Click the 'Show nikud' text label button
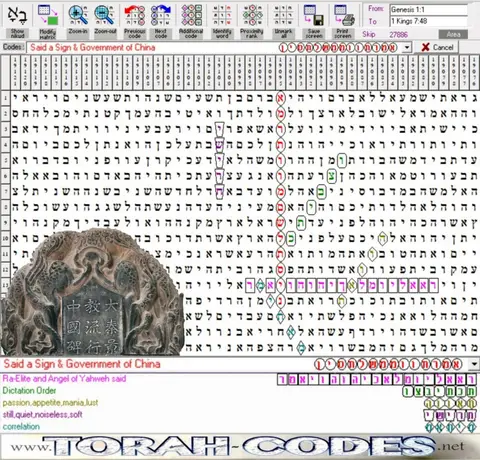Viewport: 480px width, 460px height. click(x=17, y=34)
